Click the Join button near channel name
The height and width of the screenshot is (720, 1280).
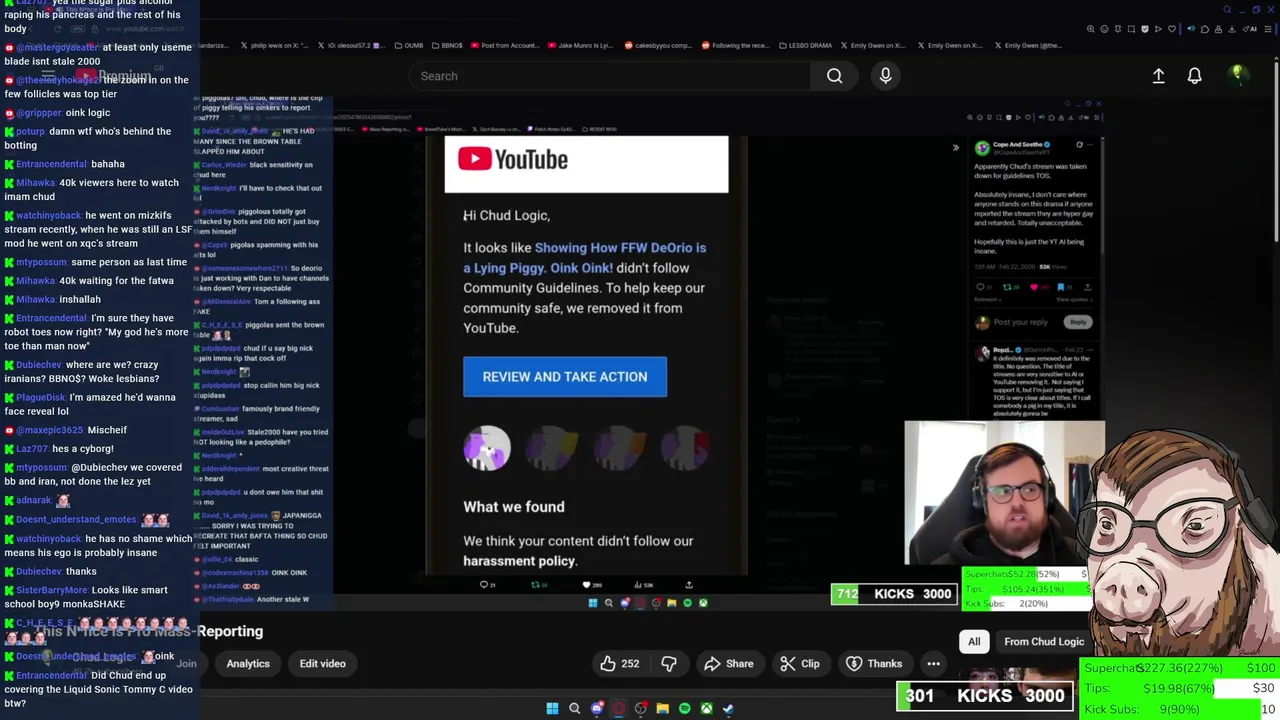click(187, 663)
